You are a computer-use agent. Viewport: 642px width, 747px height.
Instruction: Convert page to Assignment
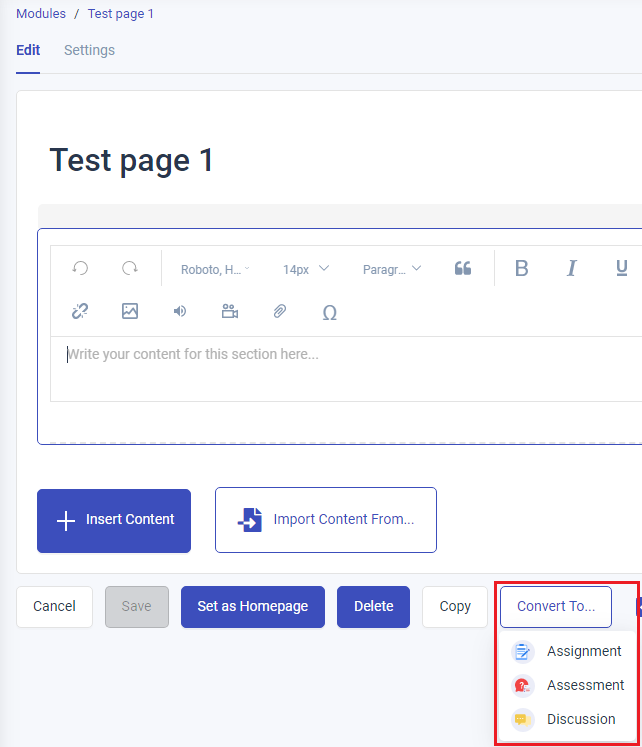pos(566,651)
